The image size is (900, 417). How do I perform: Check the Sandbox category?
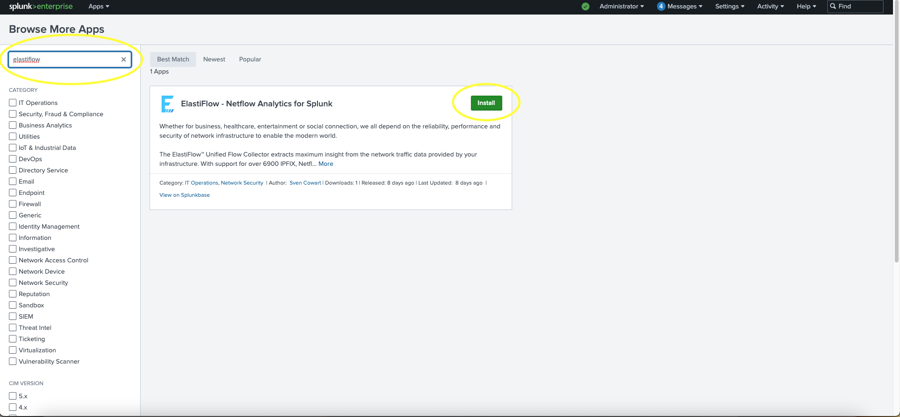point(13,305)
